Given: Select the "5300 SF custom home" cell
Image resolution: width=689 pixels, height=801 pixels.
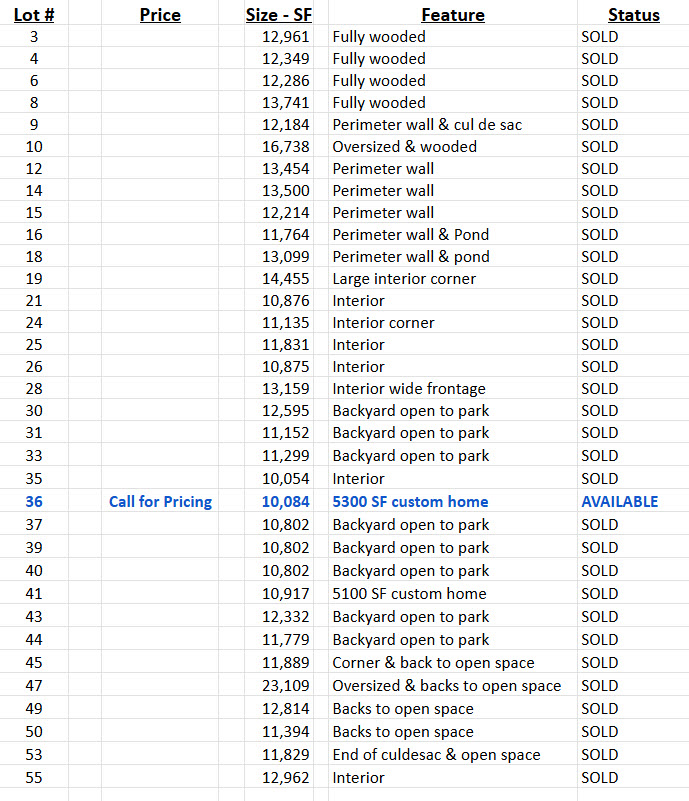Looking at the screenshot, I should 410,502.
